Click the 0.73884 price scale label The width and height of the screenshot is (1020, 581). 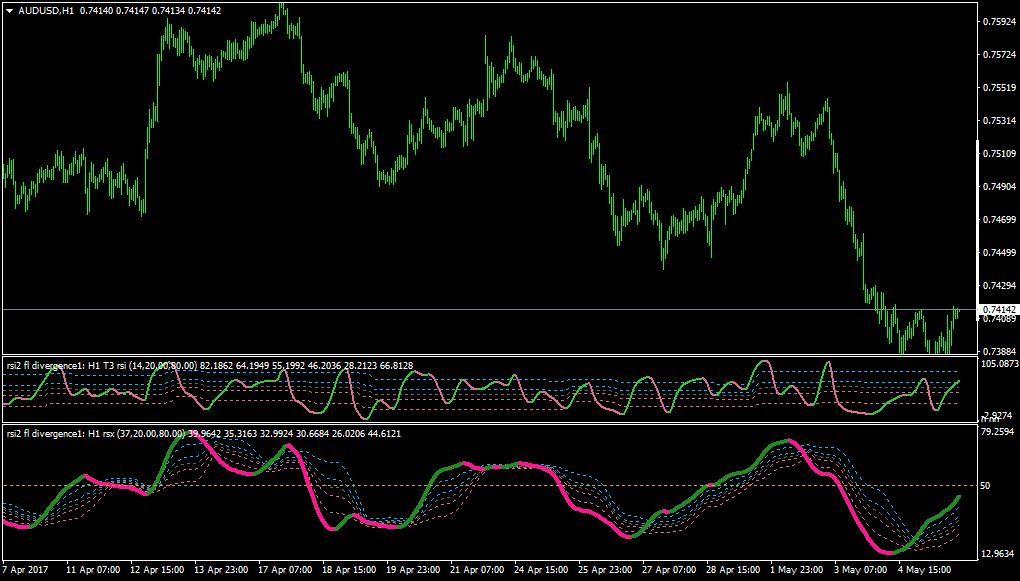coord(1000,351)
